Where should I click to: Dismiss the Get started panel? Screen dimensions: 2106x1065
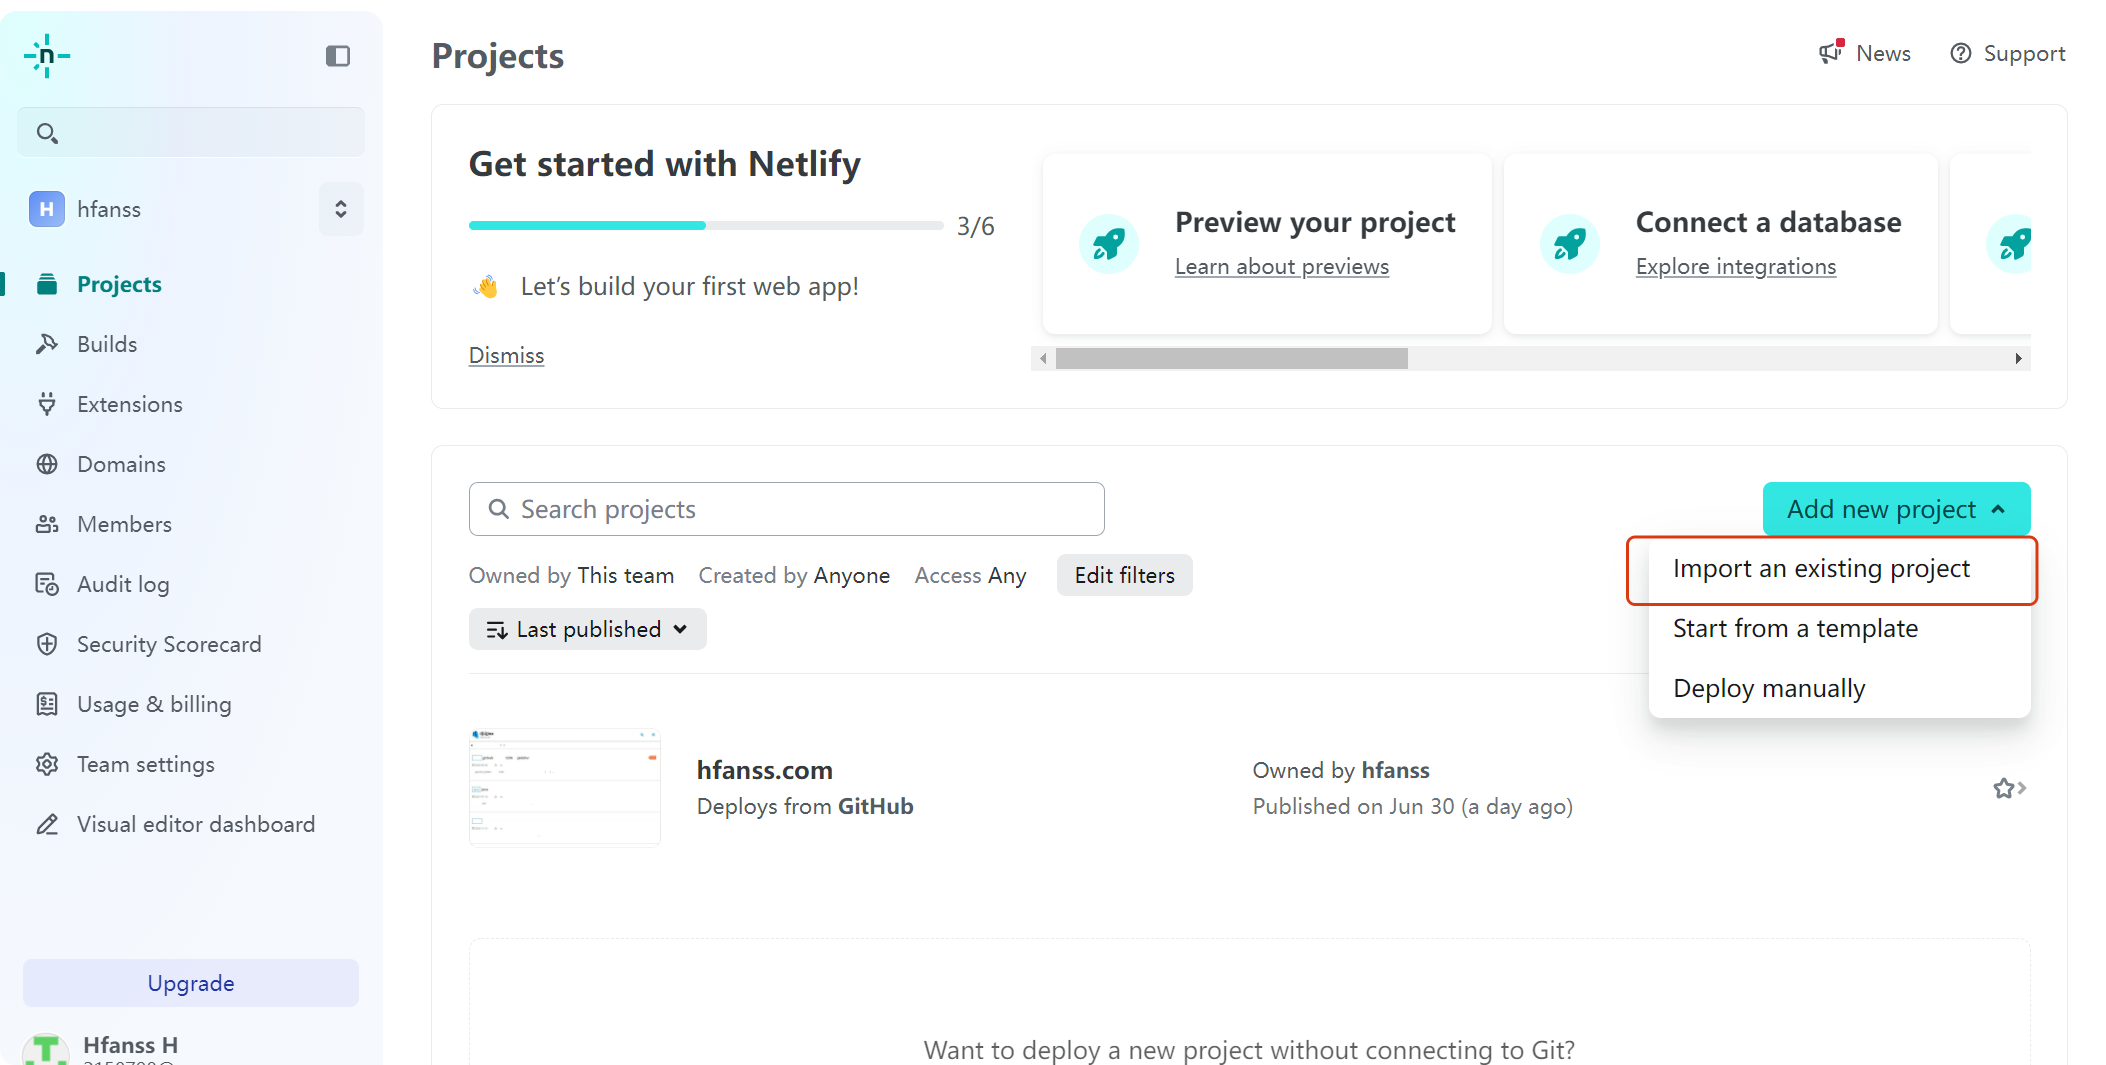coord(506,356)
